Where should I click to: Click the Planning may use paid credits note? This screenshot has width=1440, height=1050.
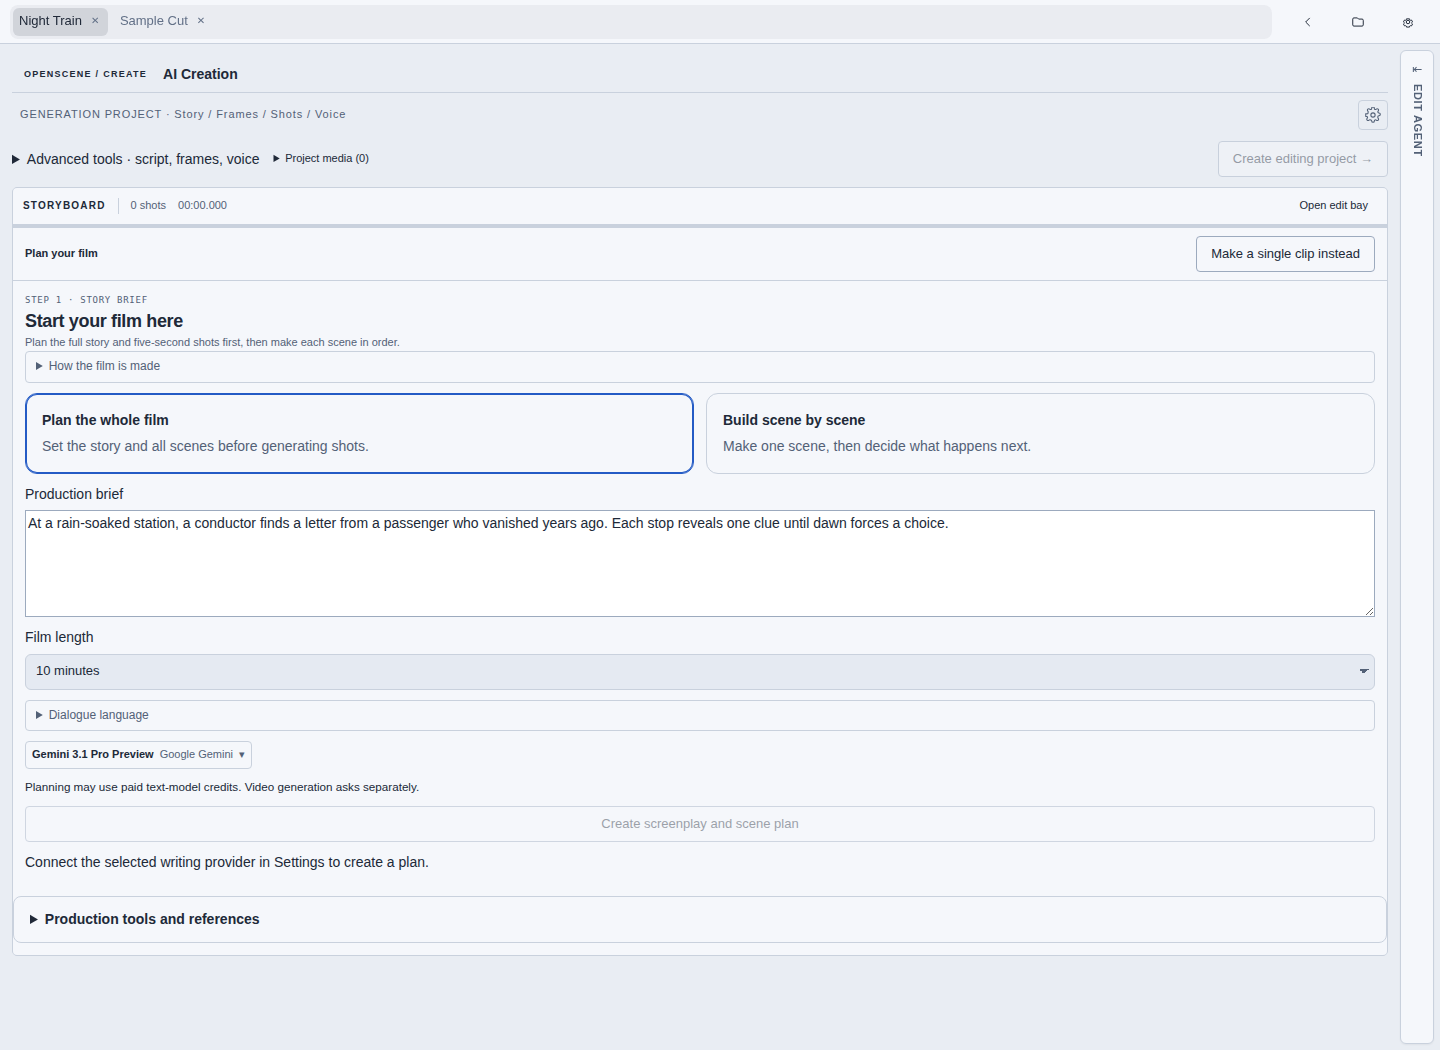222,787
